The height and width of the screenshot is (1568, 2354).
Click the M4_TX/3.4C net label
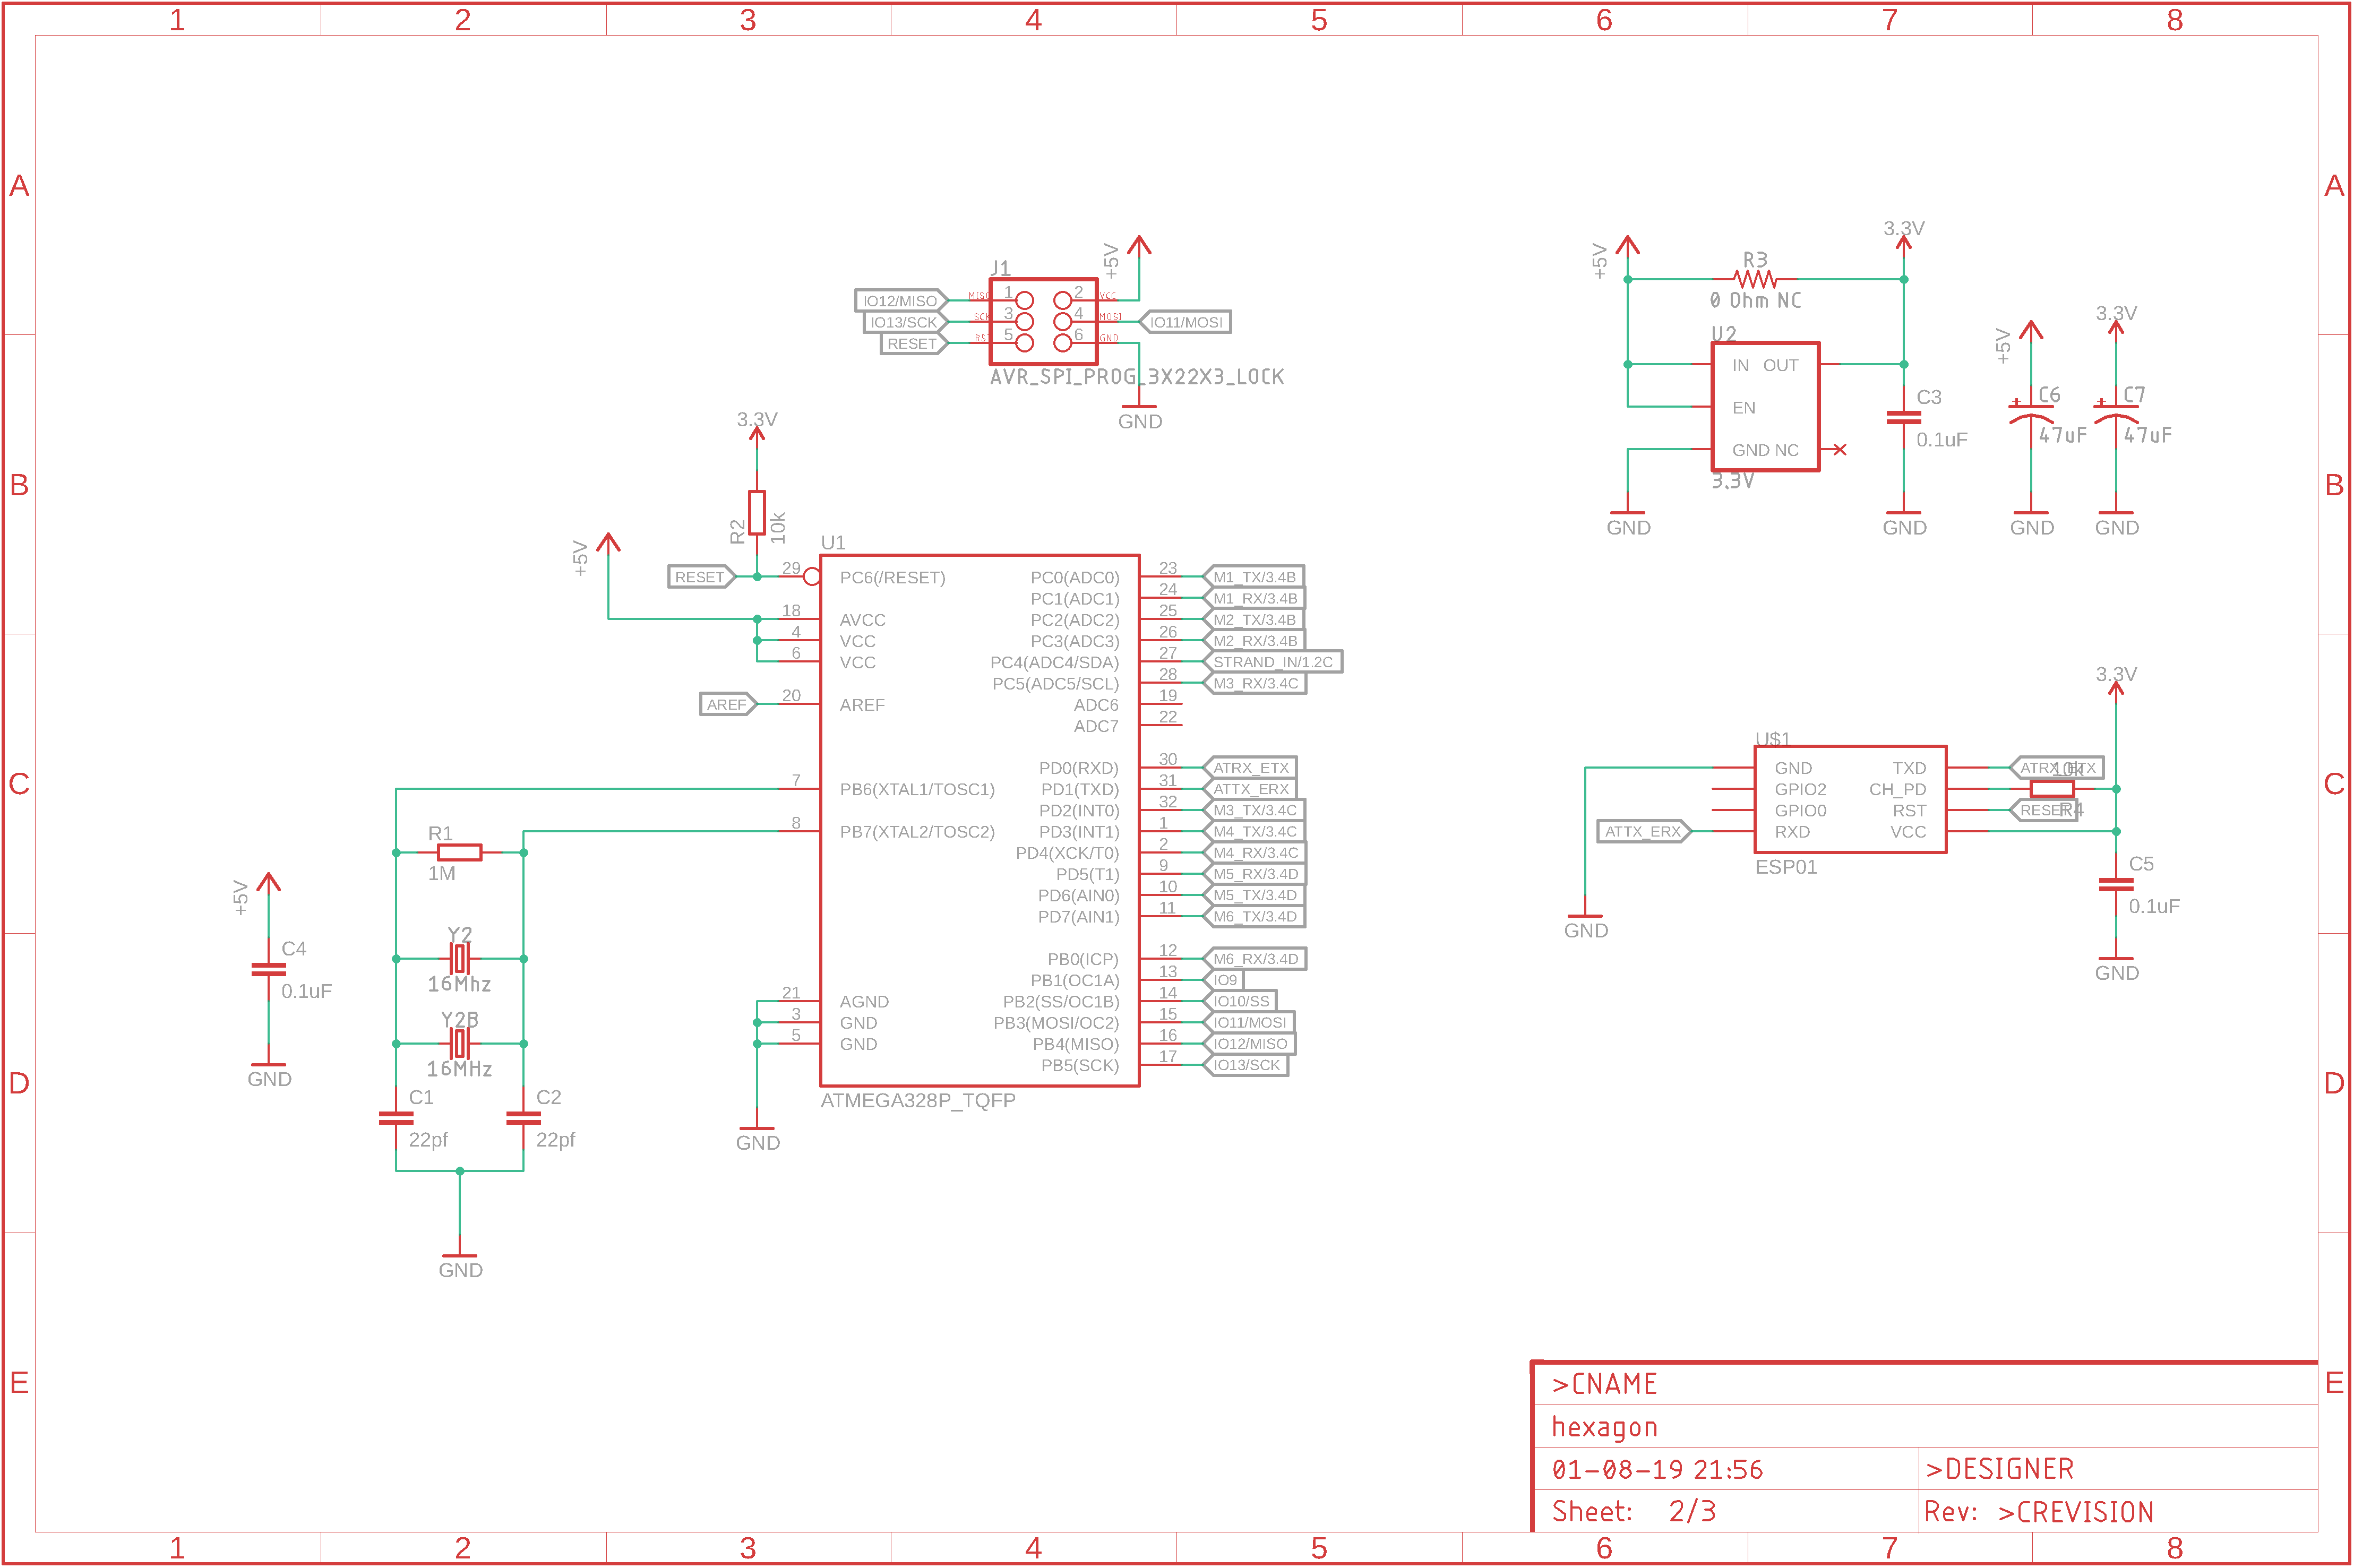(x=1254, y=831)
